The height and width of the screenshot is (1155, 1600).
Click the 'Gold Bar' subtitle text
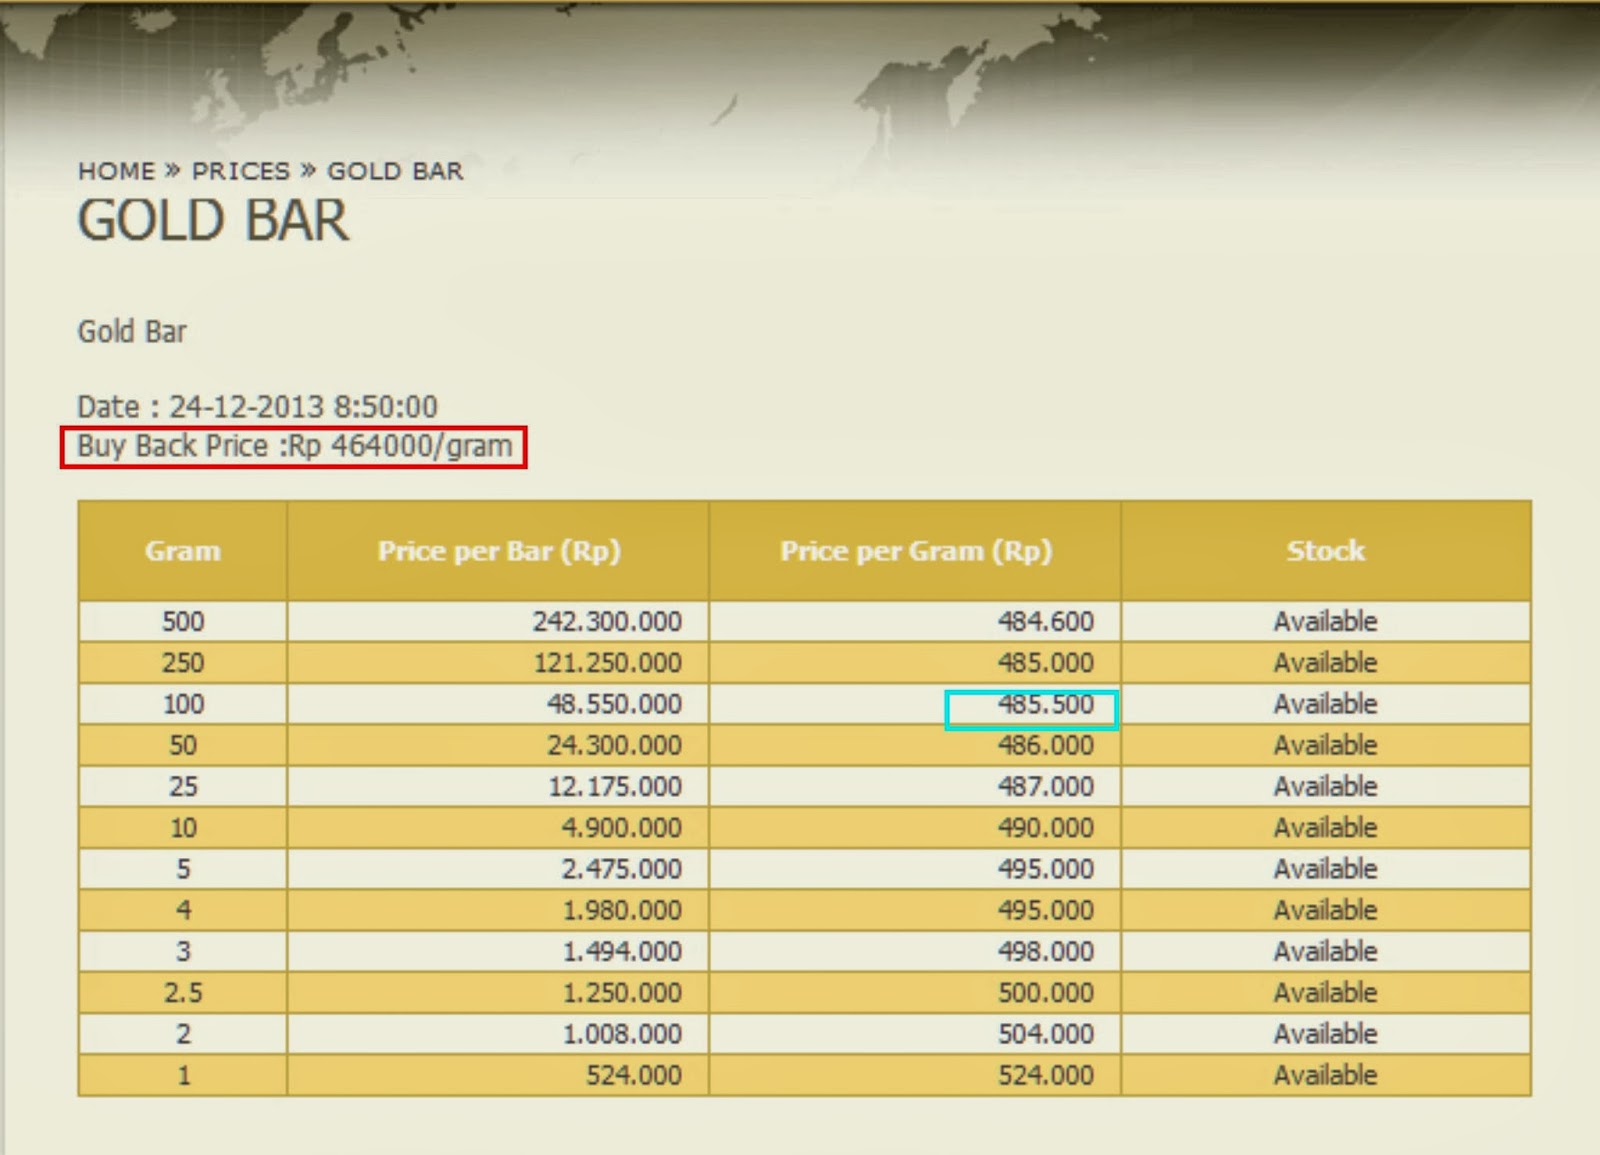132,331
